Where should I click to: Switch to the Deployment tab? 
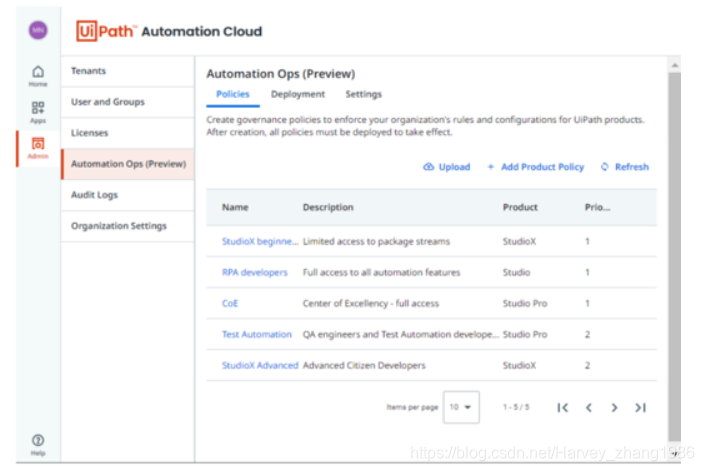tap(297, 94)
